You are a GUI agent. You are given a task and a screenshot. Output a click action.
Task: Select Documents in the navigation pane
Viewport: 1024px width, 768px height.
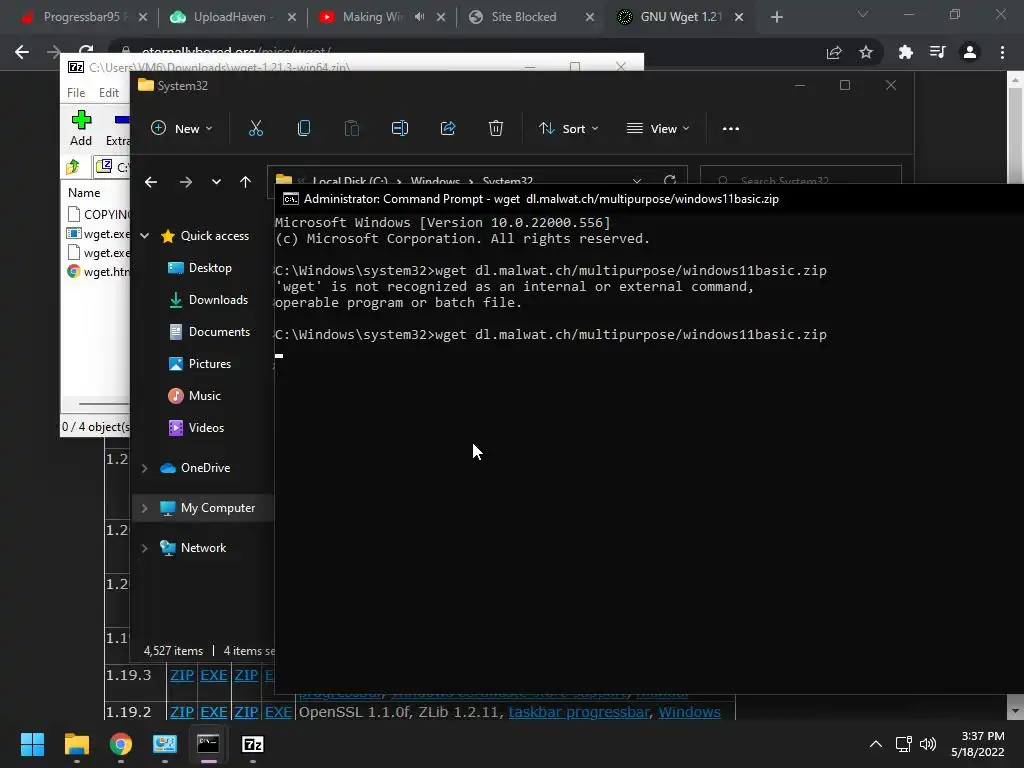(219, 332)
